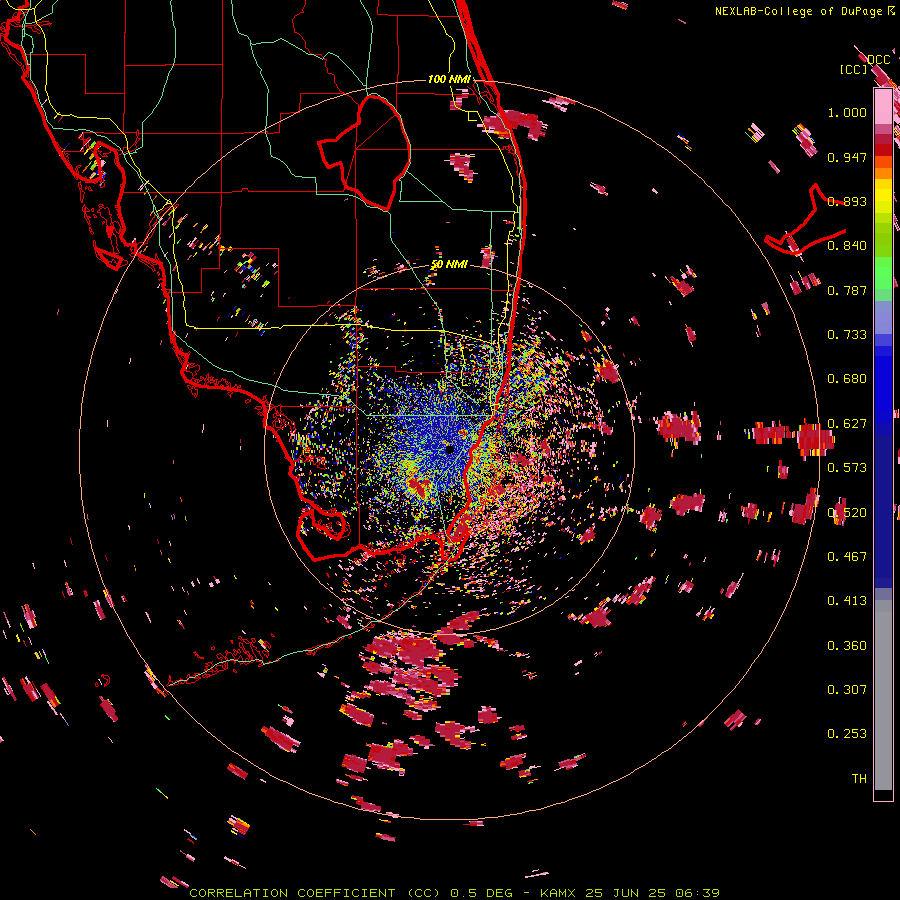Image resolution: width=900 pixels, height=900 pixels.
Task: Click the TH threshold label on the legend
Action: click(859, 779)
